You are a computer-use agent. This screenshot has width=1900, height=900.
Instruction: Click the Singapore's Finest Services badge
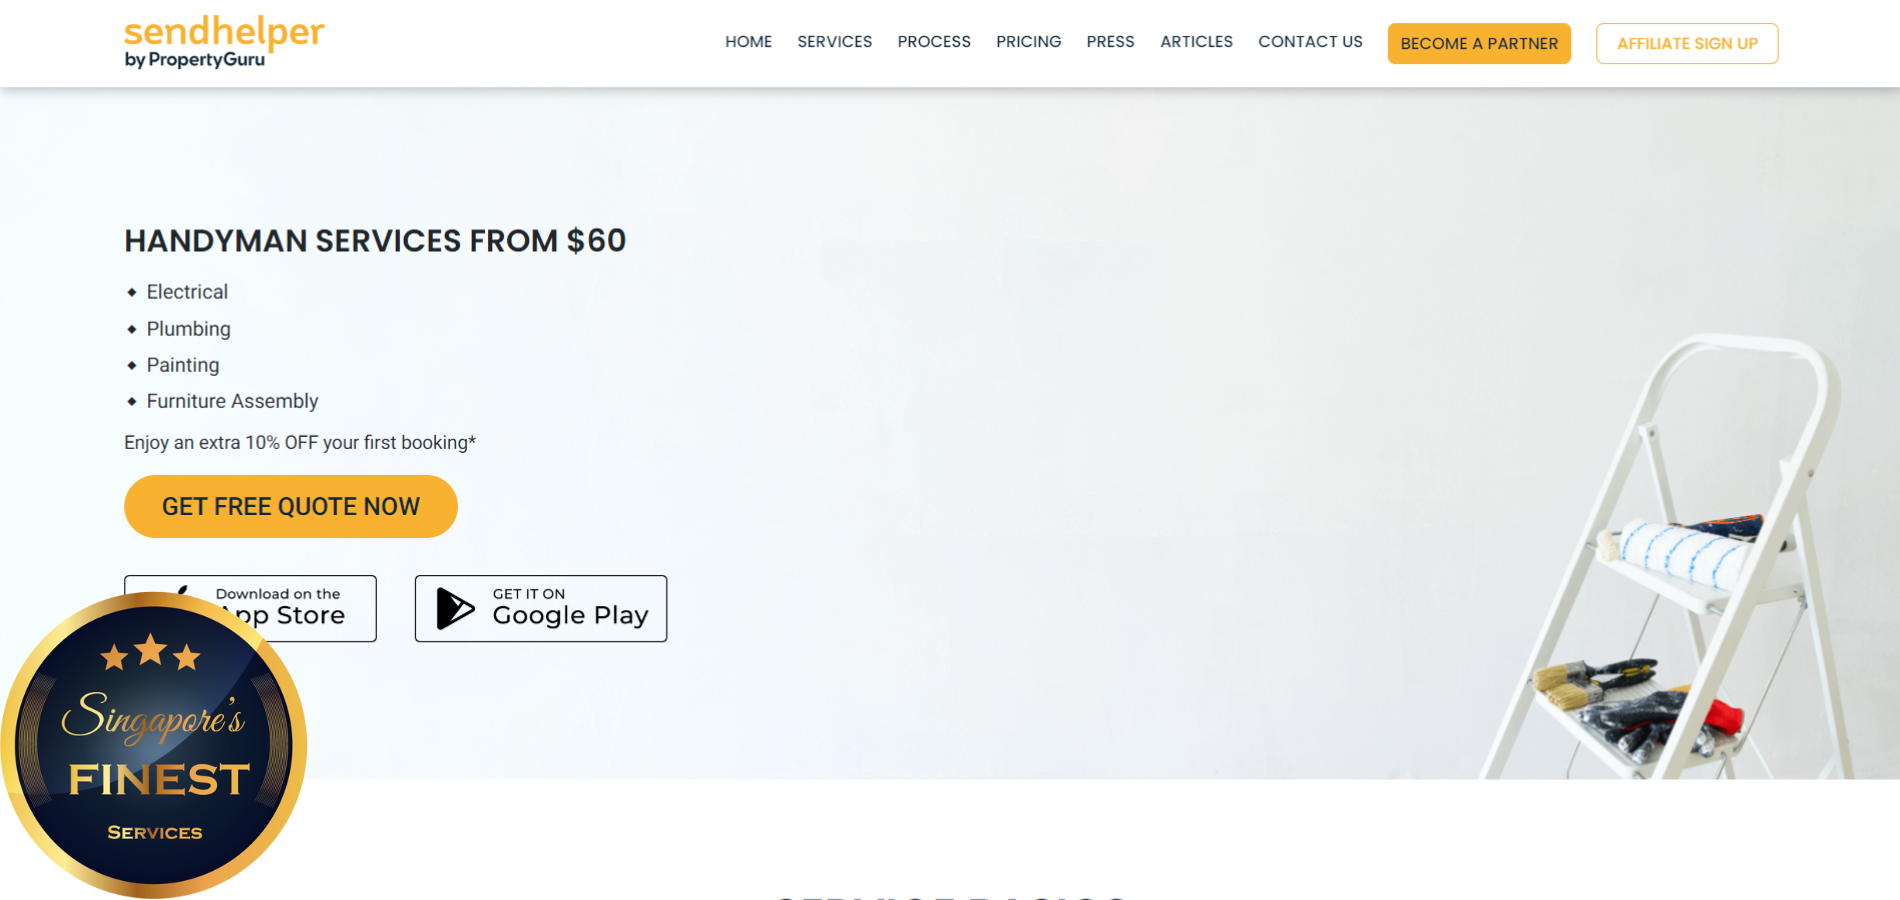click(x=154, y=746)
